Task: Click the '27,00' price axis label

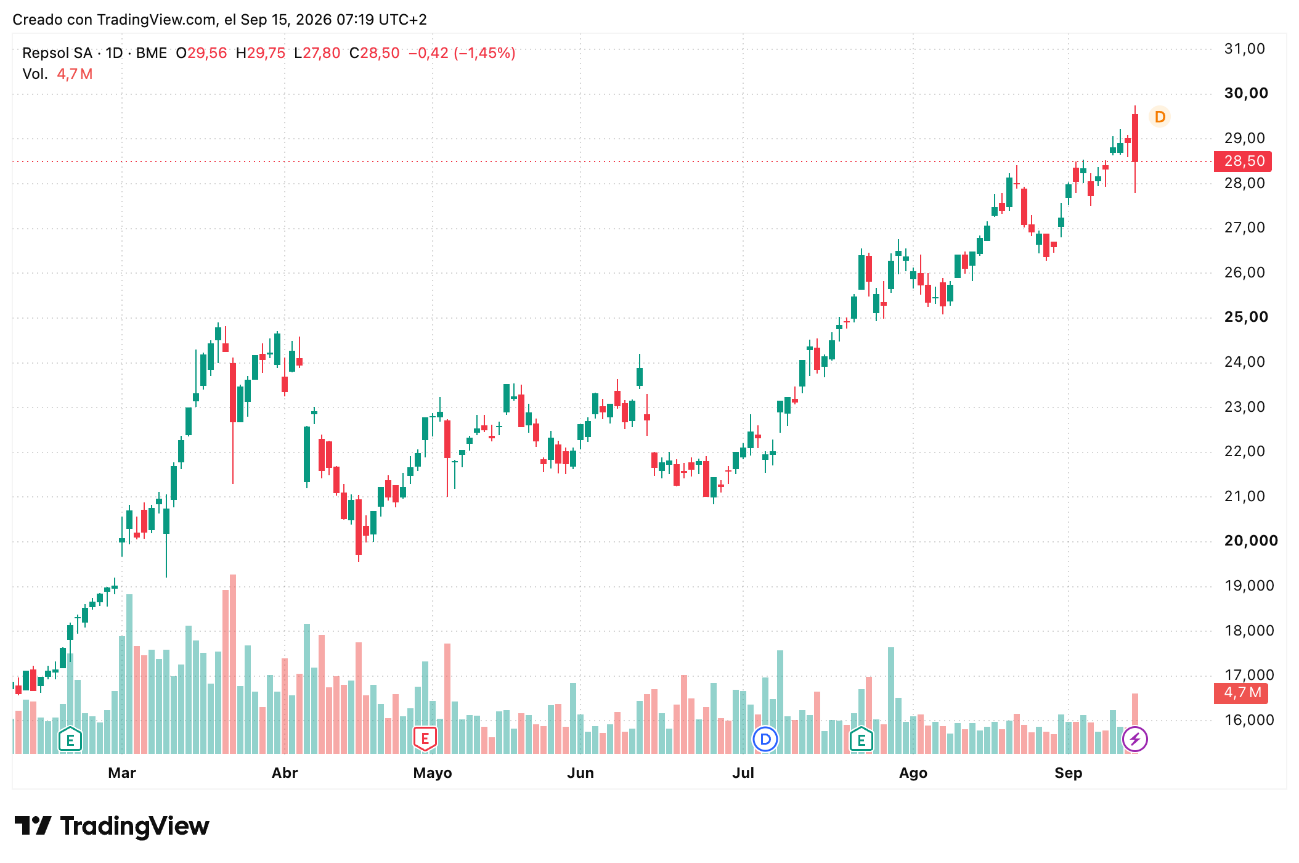Action: [1246, 227]
